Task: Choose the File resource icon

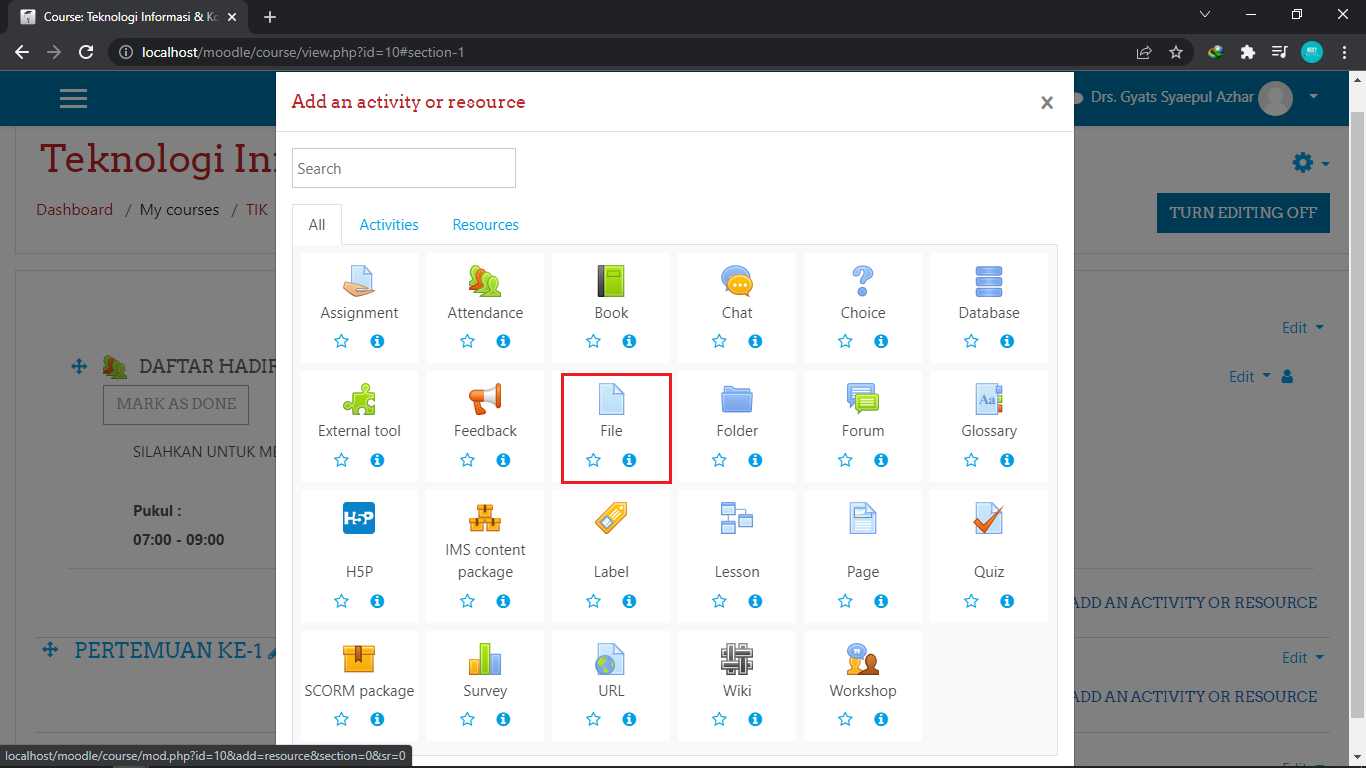Action: tap(611, 399)
